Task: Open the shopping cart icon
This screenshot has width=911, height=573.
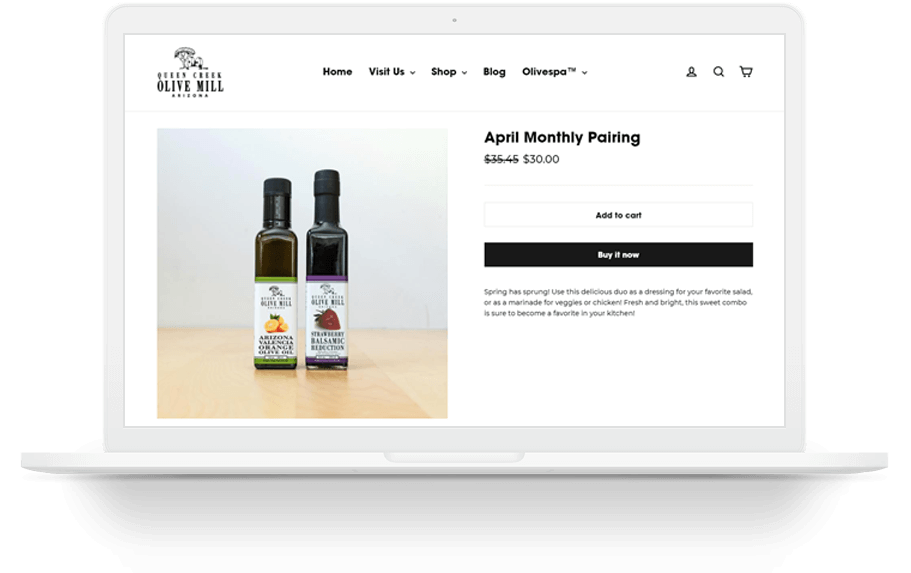Action: point(746,71)
